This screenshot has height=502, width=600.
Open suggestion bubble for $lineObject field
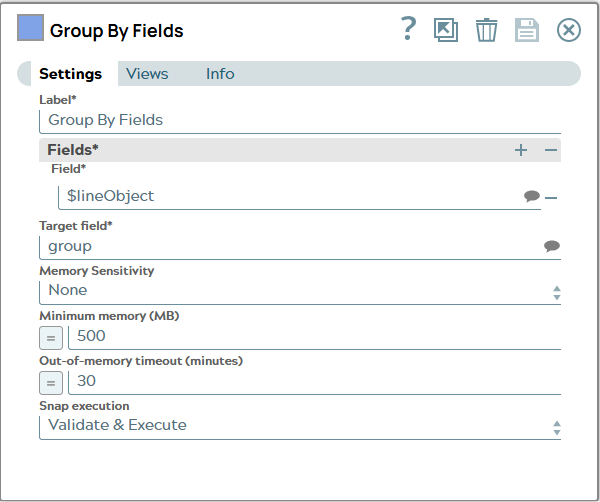tap(532, 196)
